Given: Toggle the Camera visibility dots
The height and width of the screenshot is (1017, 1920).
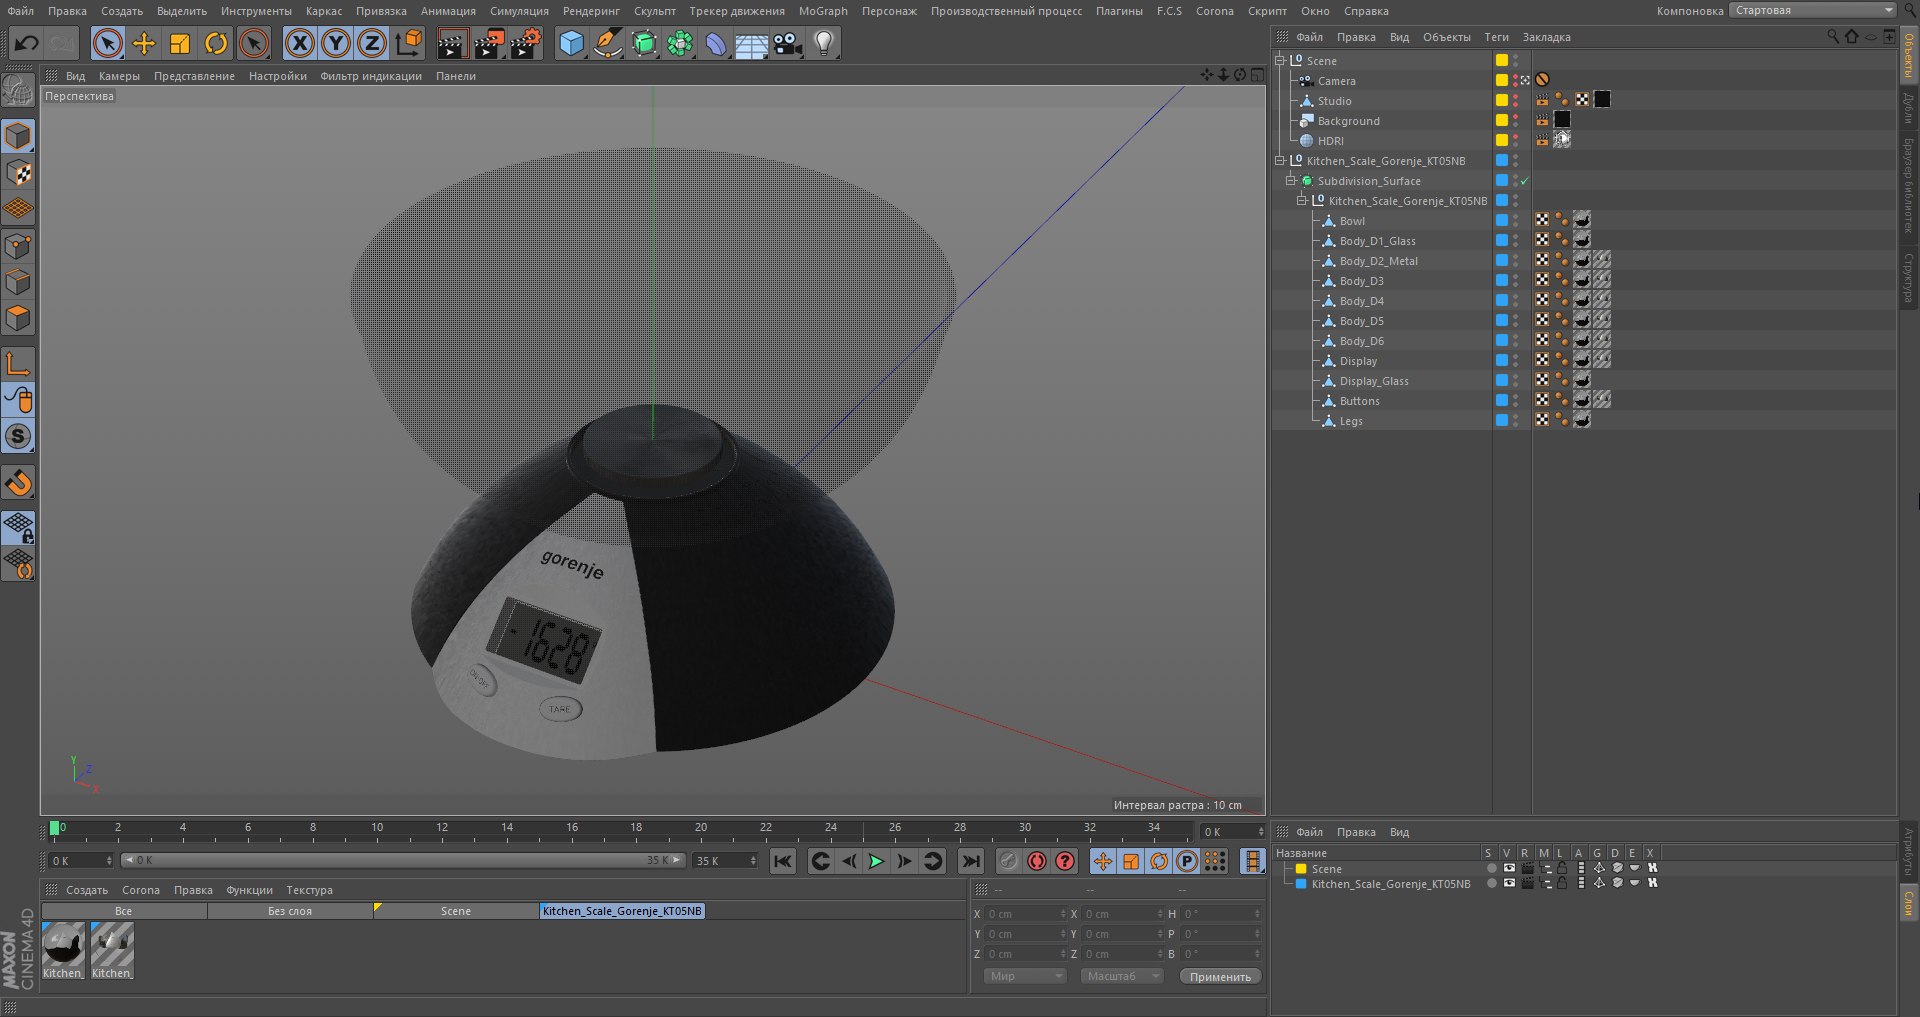Looking at the screenshot, I should click(x=1515, y=80).
